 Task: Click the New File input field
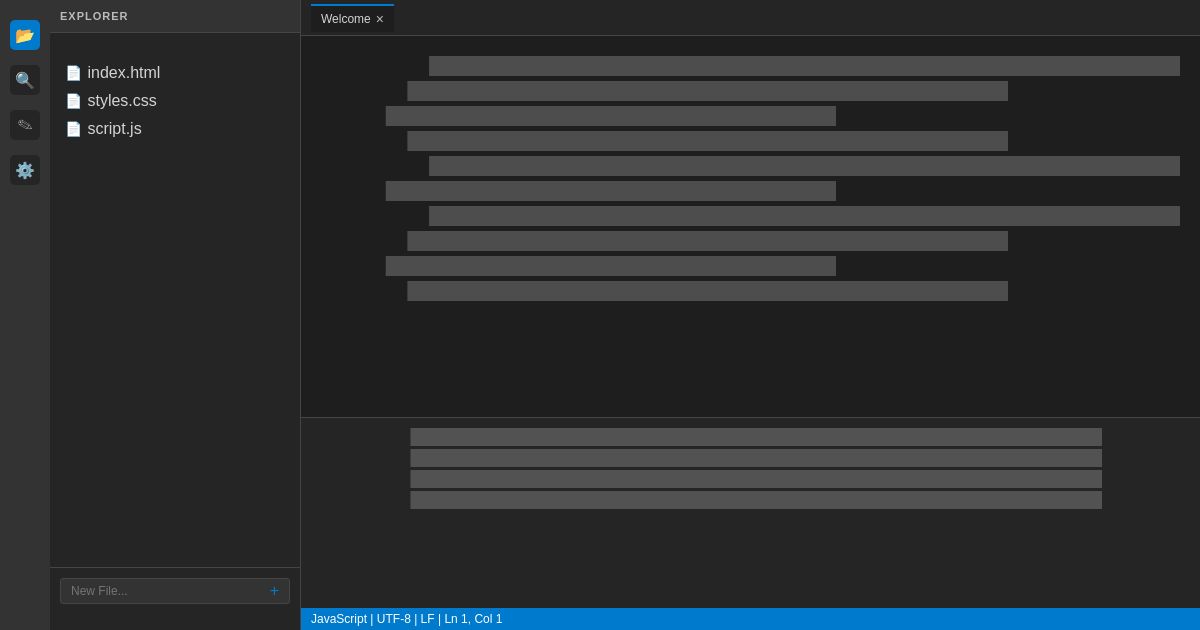[x=150, y=591]
